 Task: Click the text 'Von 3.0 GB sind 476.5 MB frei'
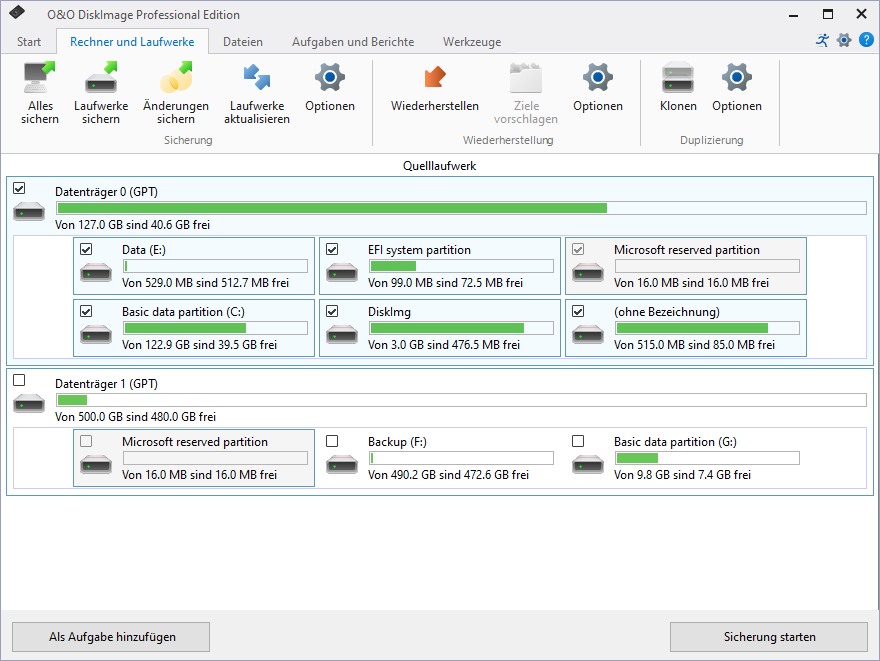coord(444,345)
